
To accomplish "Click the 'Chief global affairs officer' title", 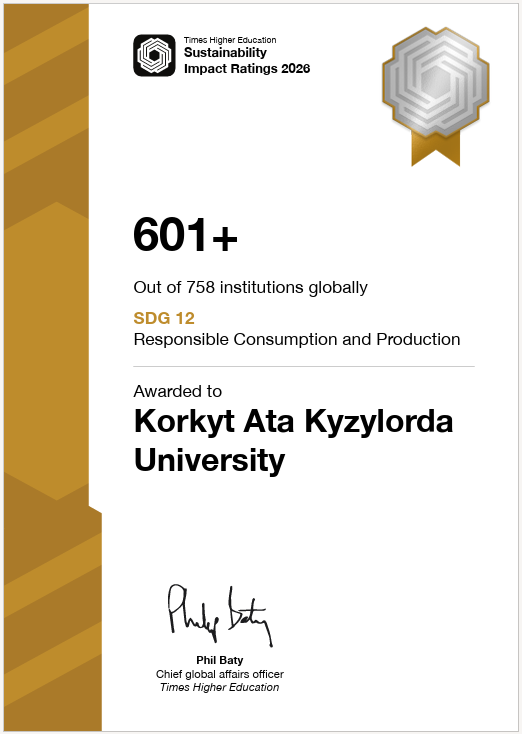I will (220, 674).
